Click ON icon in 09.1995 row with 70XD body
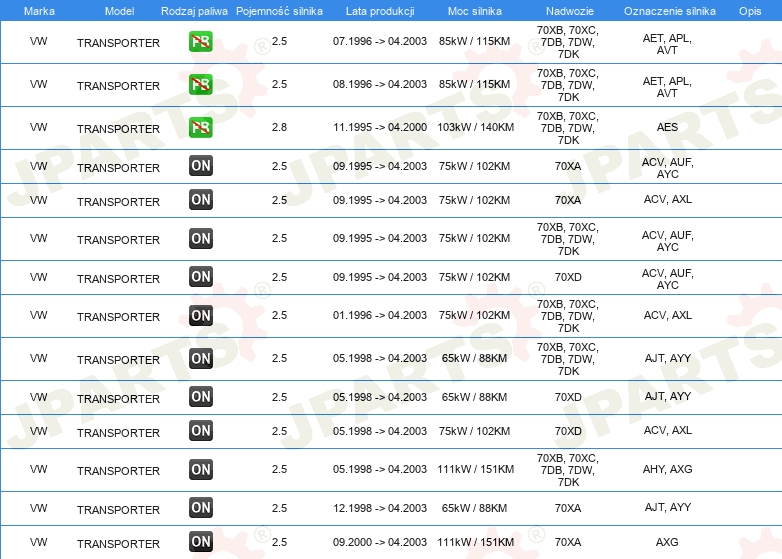 200,277
